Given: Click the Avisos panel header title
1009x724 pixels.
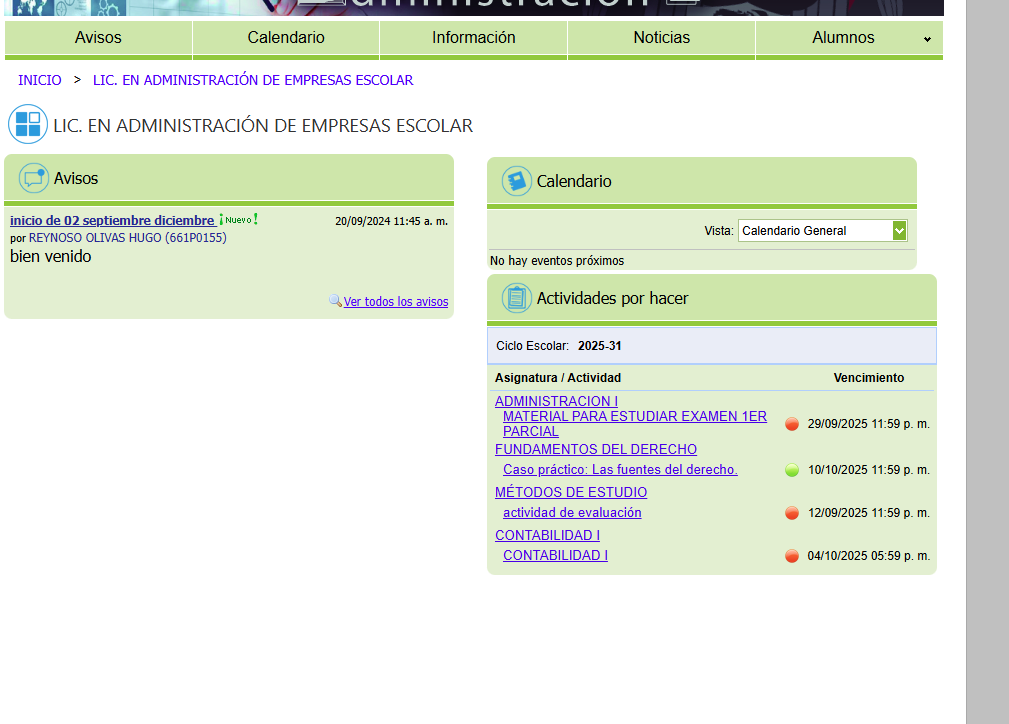Looking at the screenshot, I should tap(76, 178).
